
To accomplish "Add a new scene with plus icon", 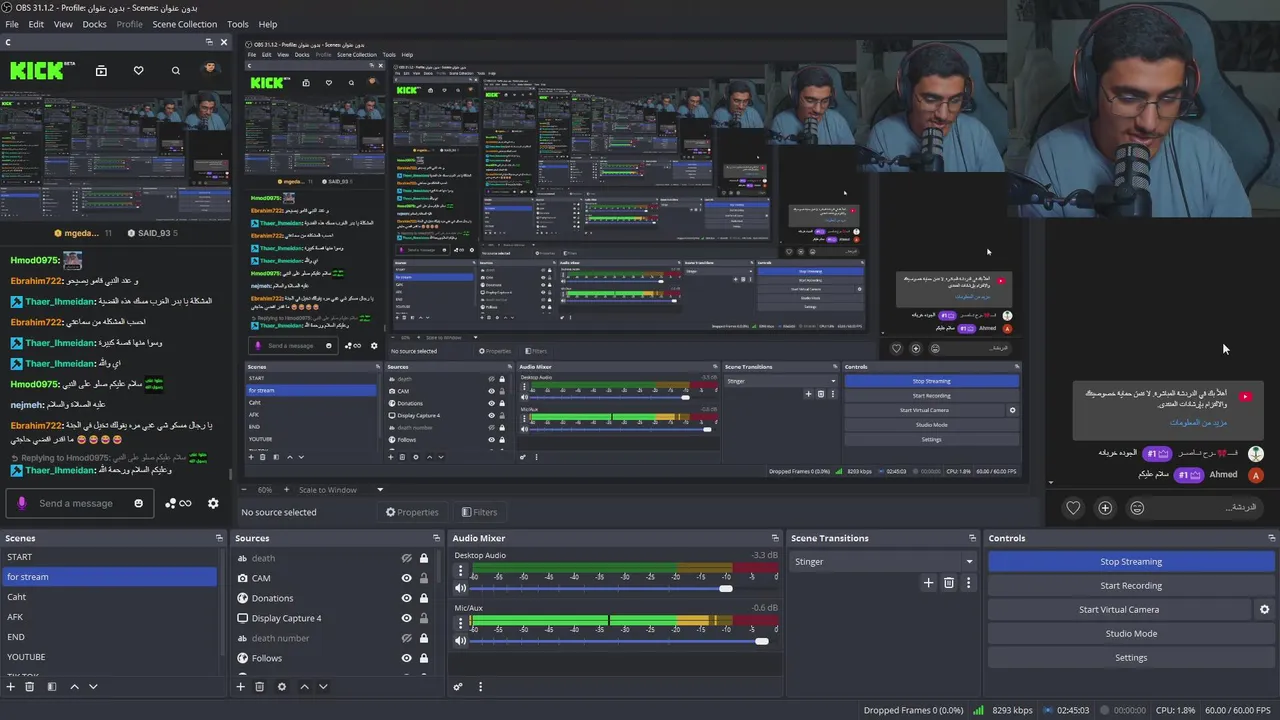I will pyautogui.click(x=11, y=686).
